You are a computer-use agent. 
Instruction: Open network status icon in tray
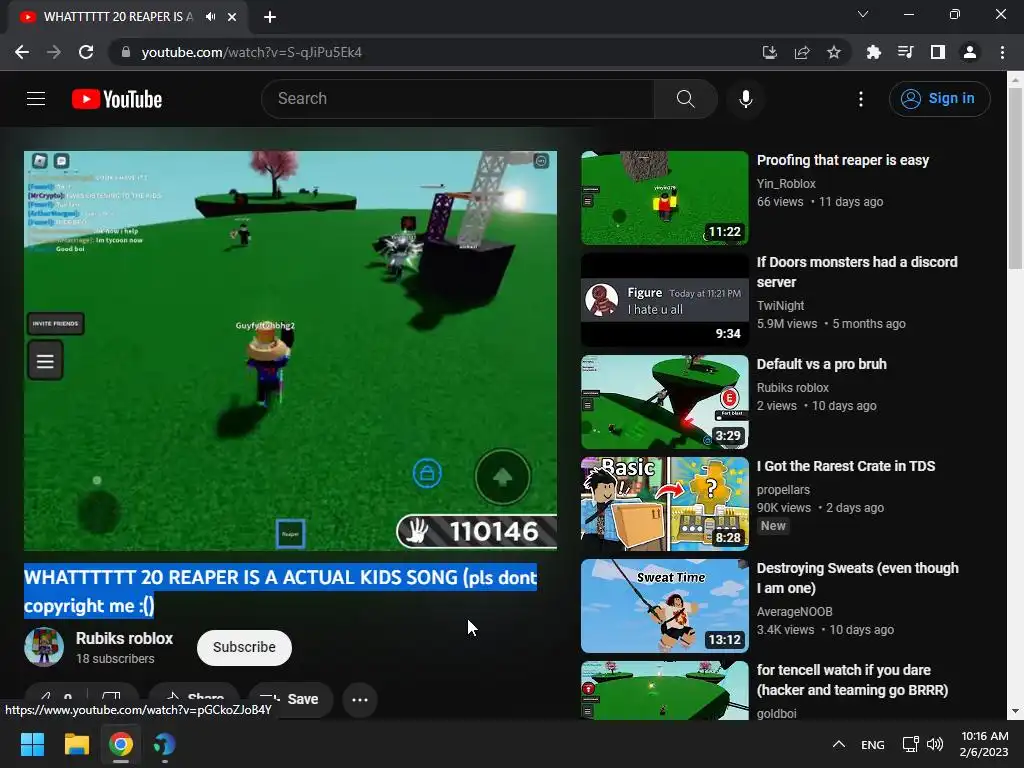(x=910, y=744)
